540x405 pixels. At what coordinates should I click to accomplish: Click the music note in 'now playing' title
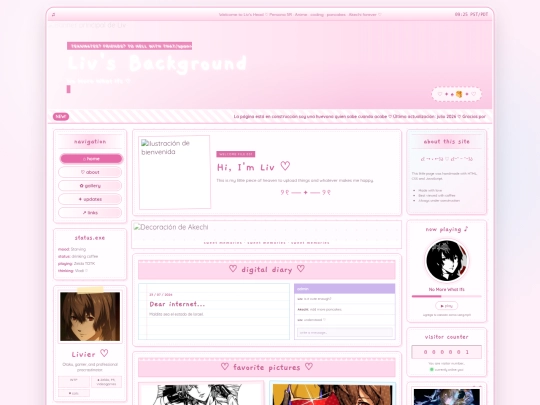466,229
